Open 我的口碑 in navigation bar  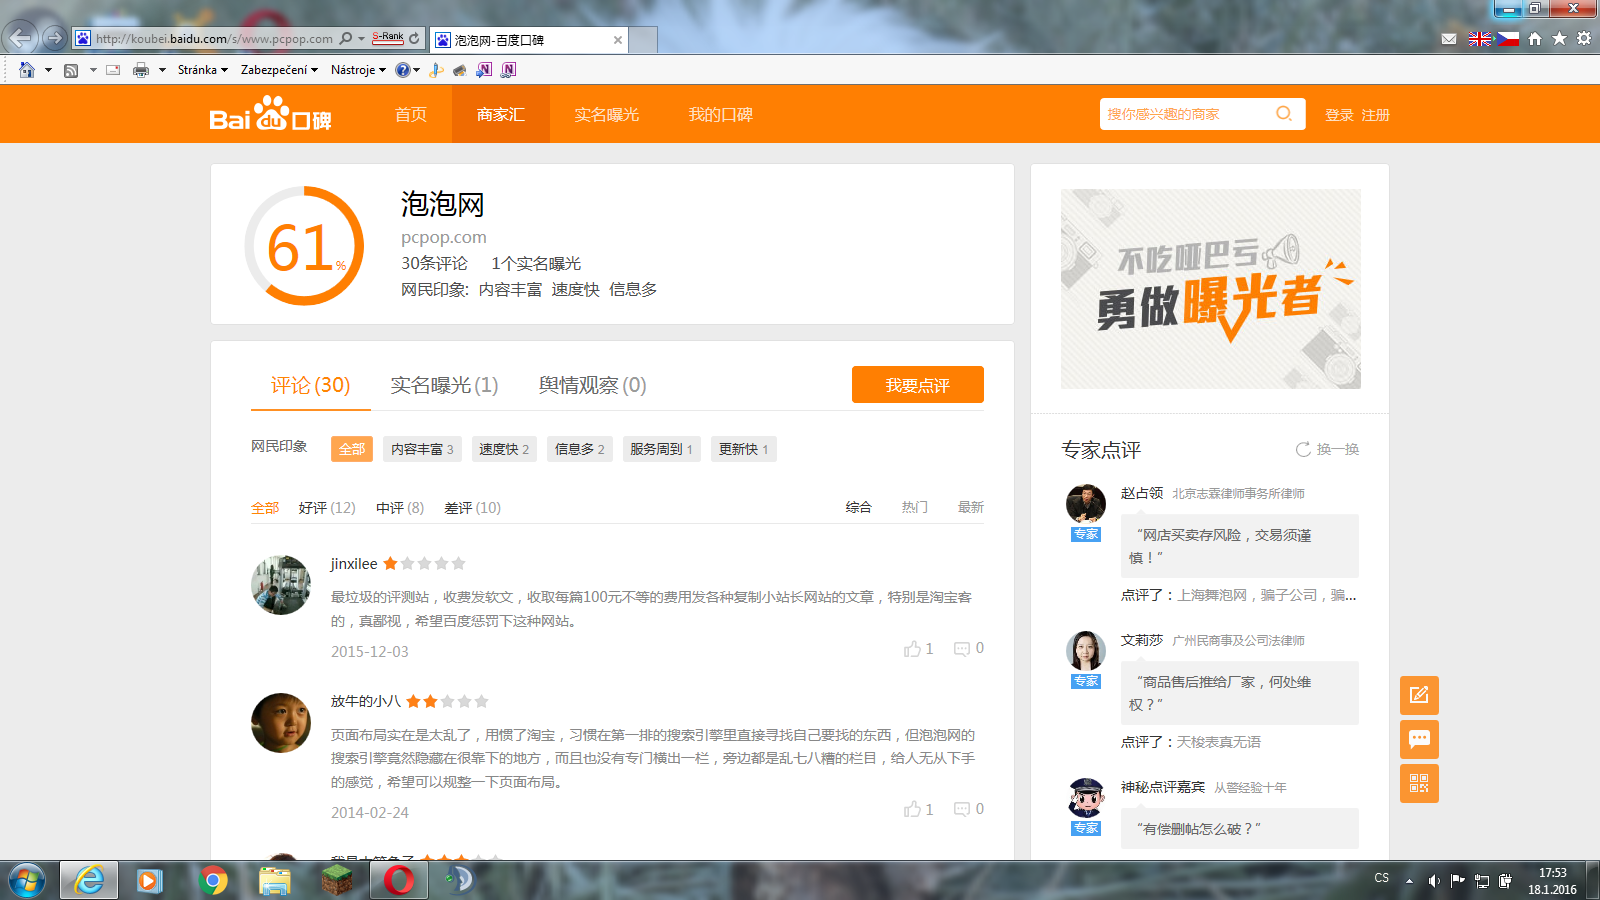tap(721, 114)
